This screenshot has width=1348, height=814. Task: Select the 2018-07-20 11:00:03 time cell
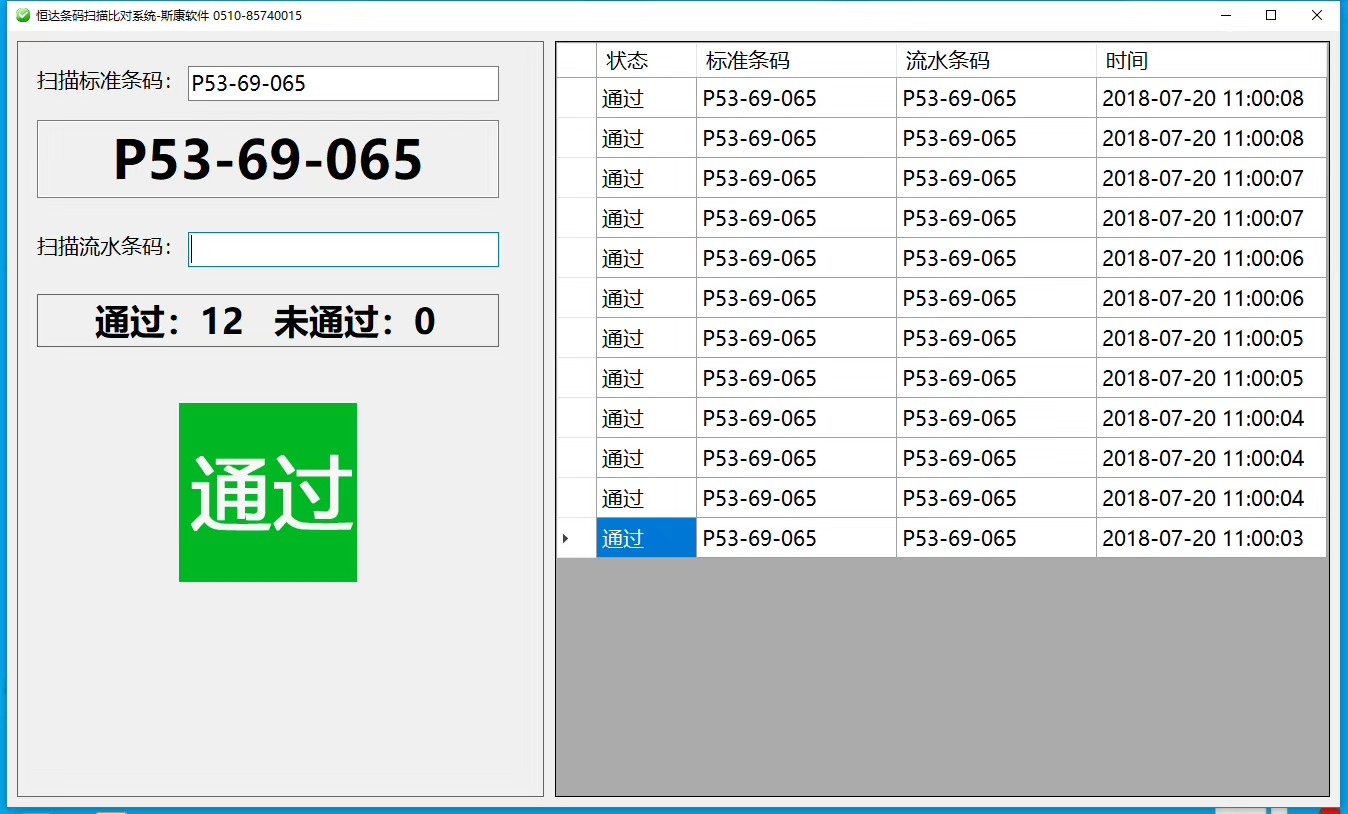tap(1211, 538)
